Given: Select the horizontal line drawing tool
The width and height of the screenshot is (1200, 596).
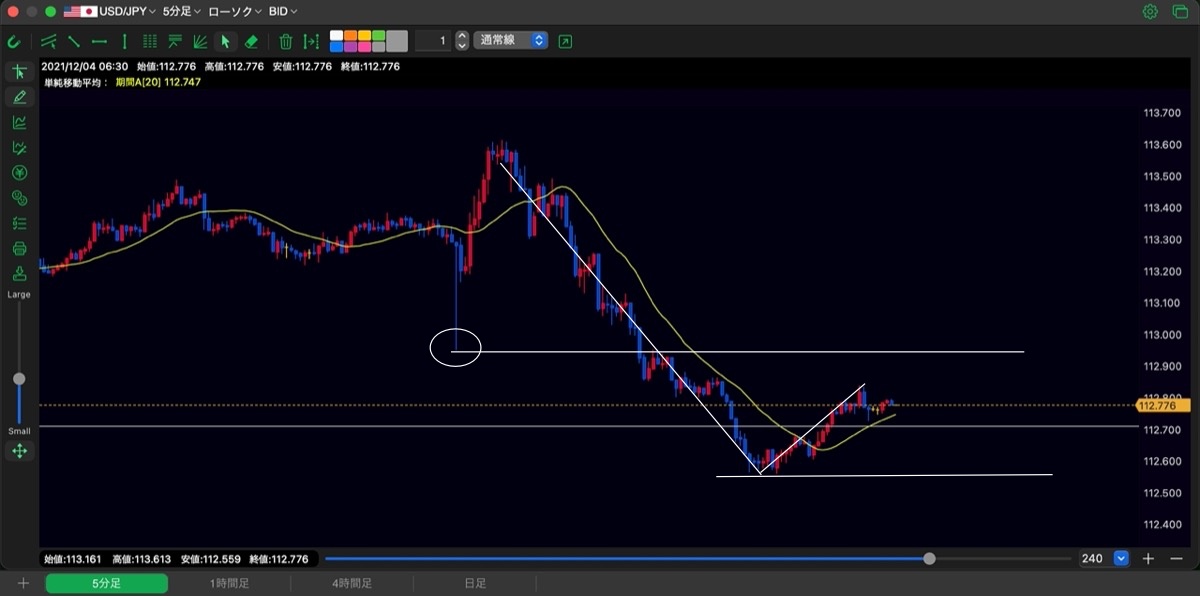Looking at the screenshot, I should pyautogui.click(x=99, y=41).
